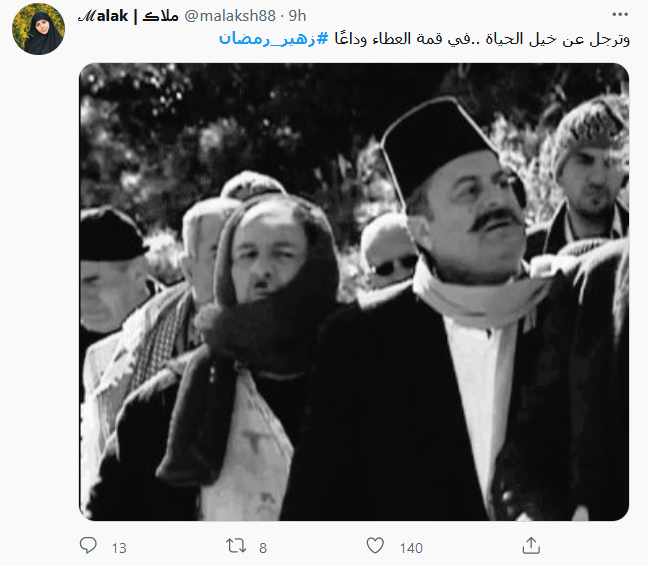Retweet this post using the arrows icon
The height and width of the screenshot is (566, 648).
click(x=236, y=546)
